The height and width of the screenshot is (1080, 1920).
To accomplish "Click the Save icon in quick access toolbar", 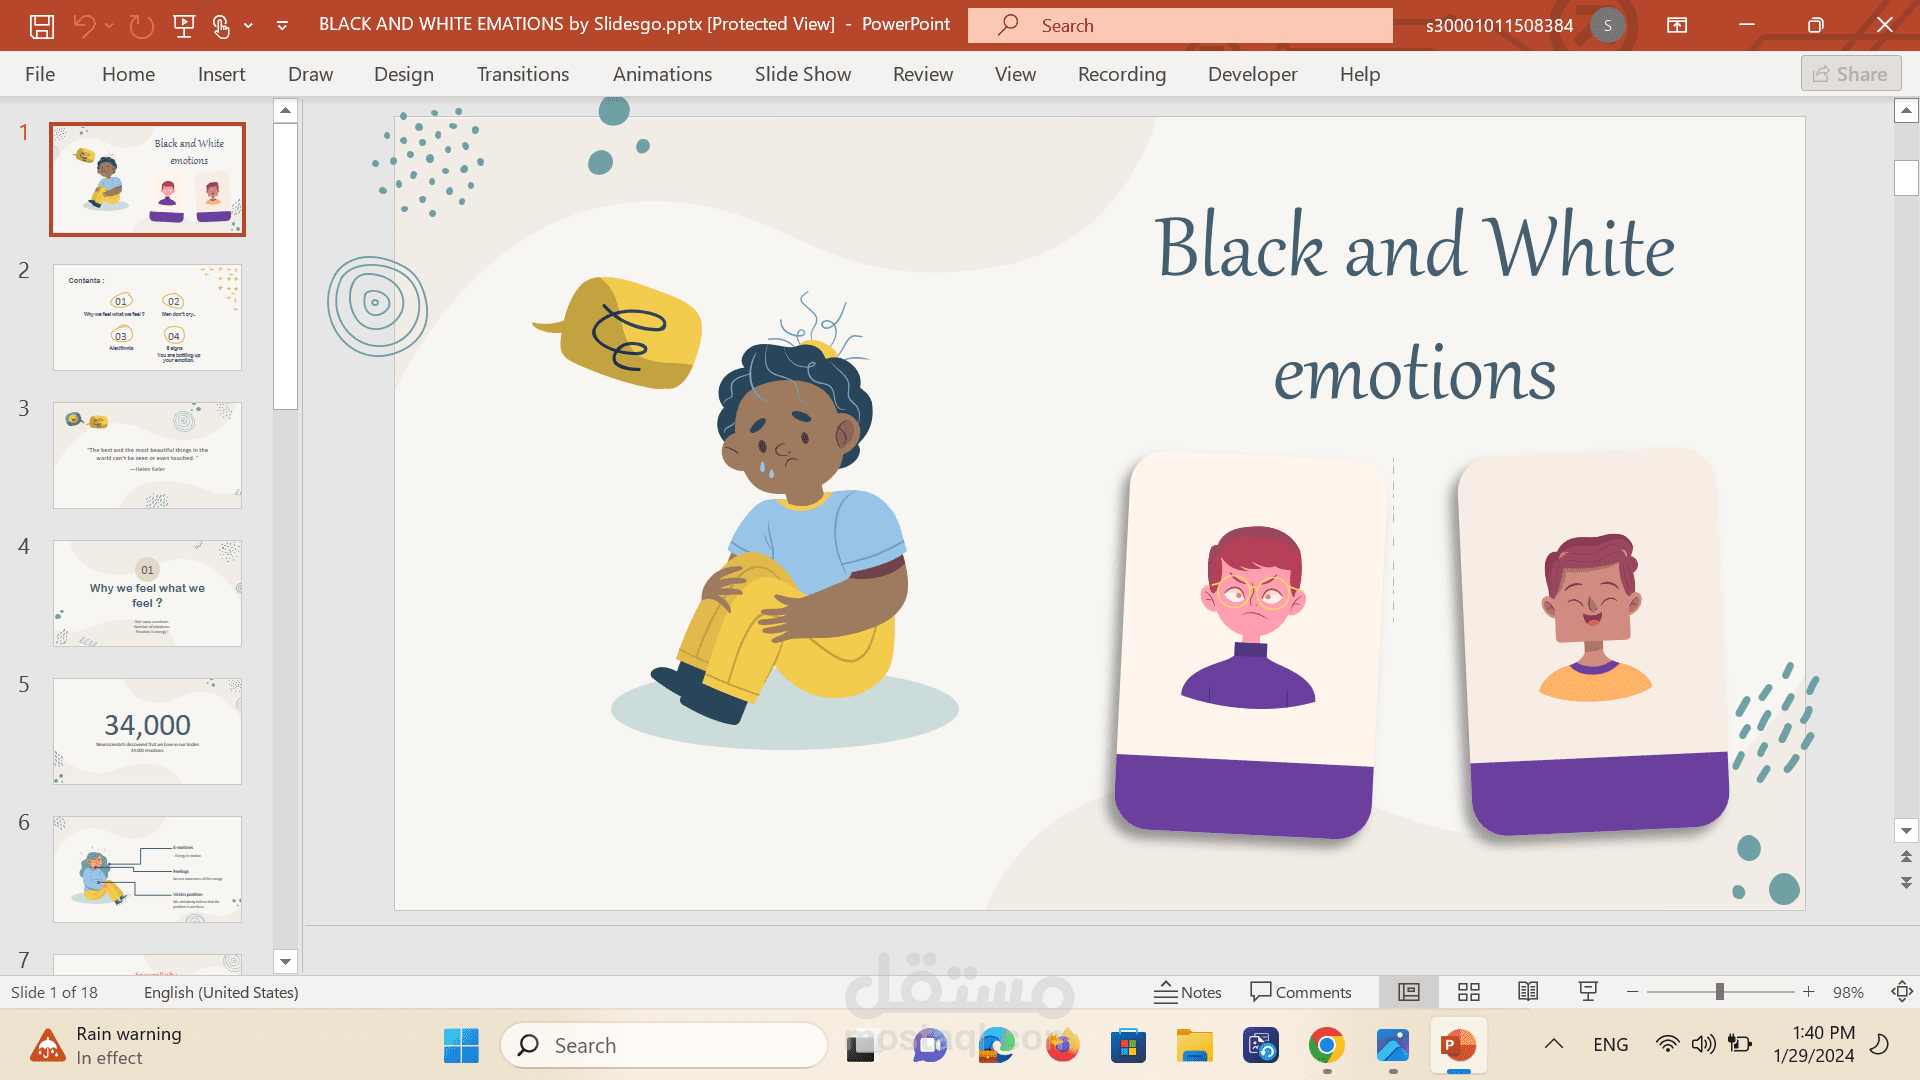I will [41, 26].
